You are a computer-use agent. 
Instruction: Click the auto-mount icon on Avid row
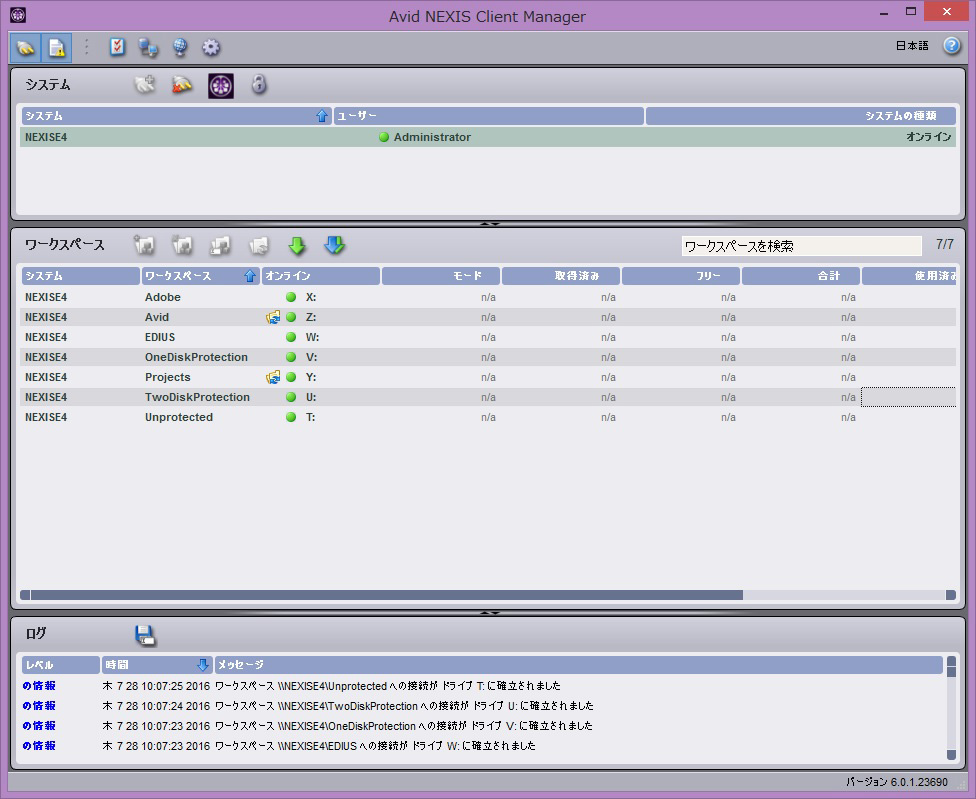click(x=273, y=317)
